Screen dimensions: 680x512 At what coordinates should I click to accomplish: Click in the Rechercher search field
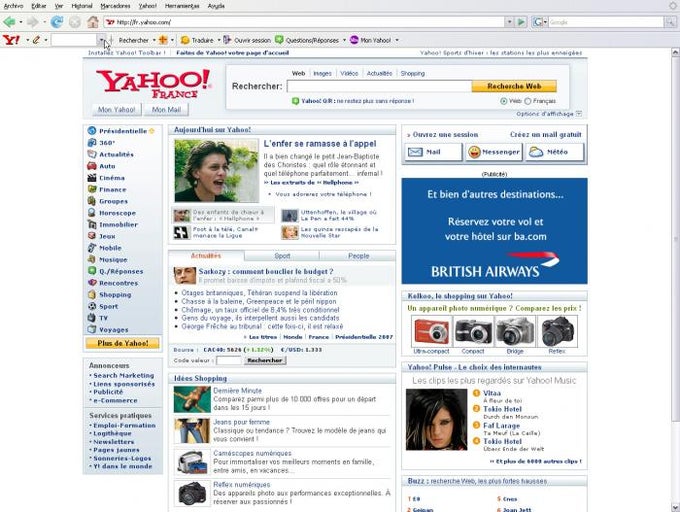(x=379, y=86)
